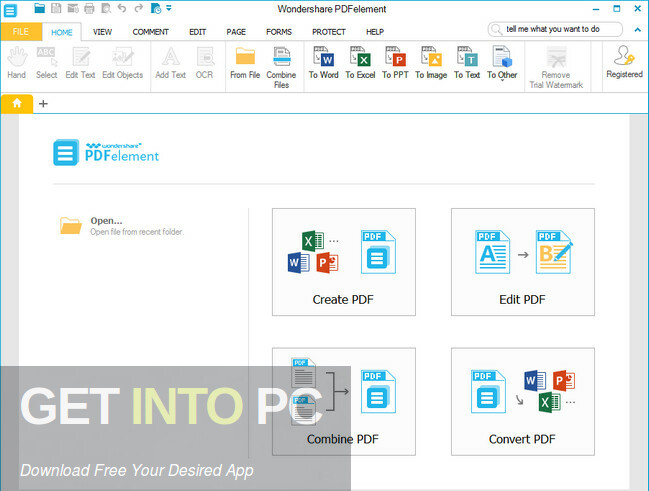Screen dimensions: 649x491
Task: Click the print preview magnifier icon
Action: pos(106,8)
